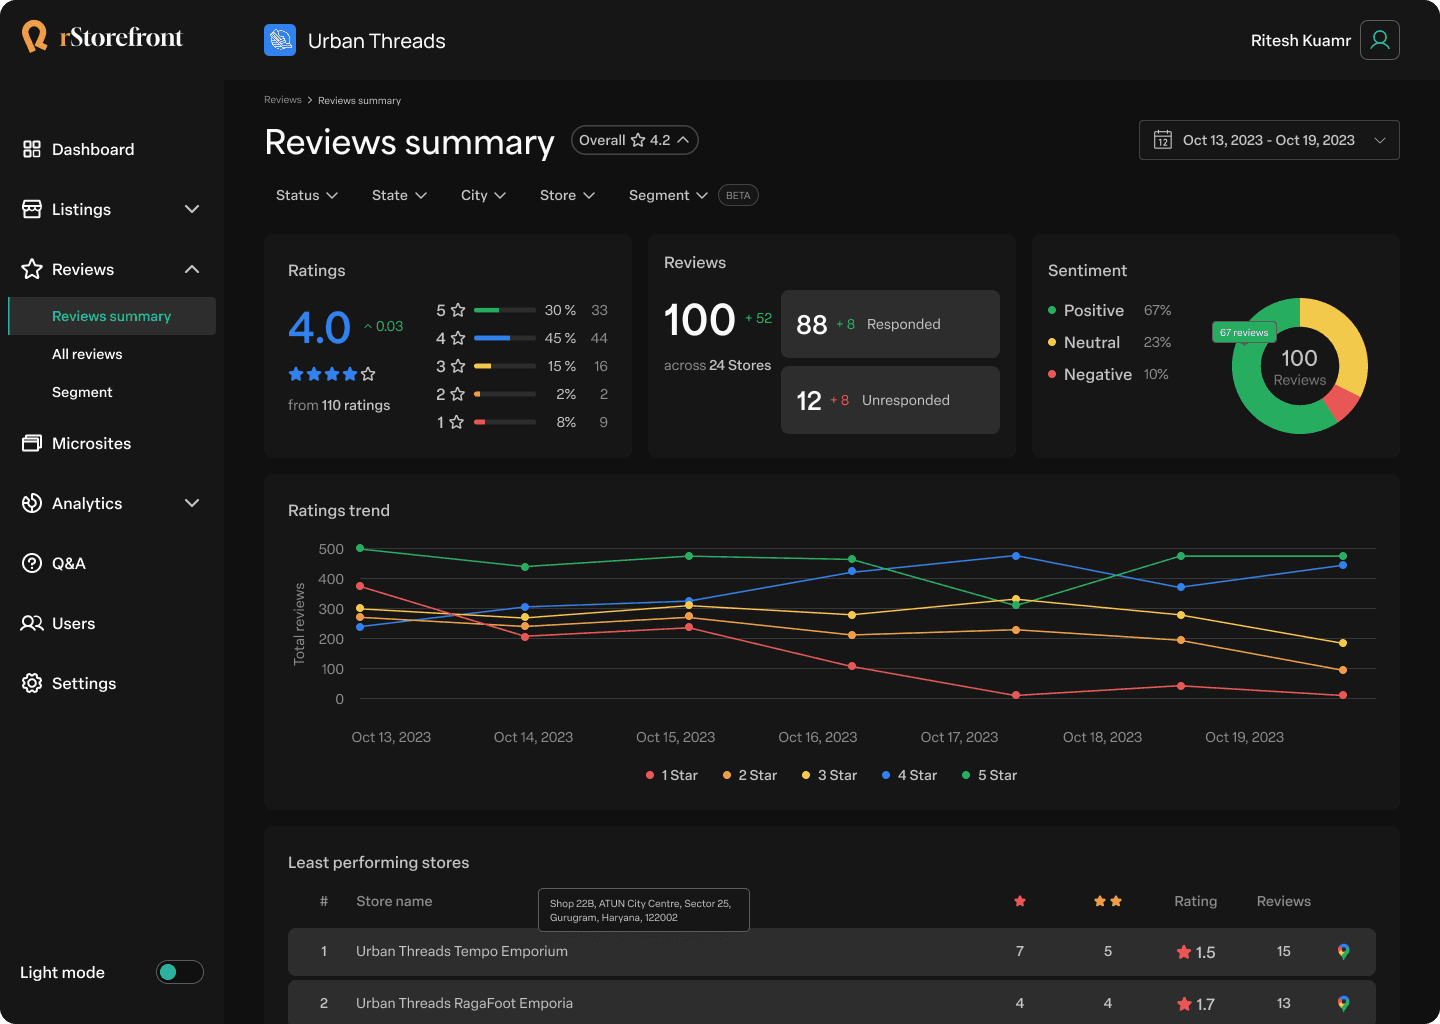
Task: Collapse the Overall 4.2 rating dropdown
Action: [x=634, y=140]
